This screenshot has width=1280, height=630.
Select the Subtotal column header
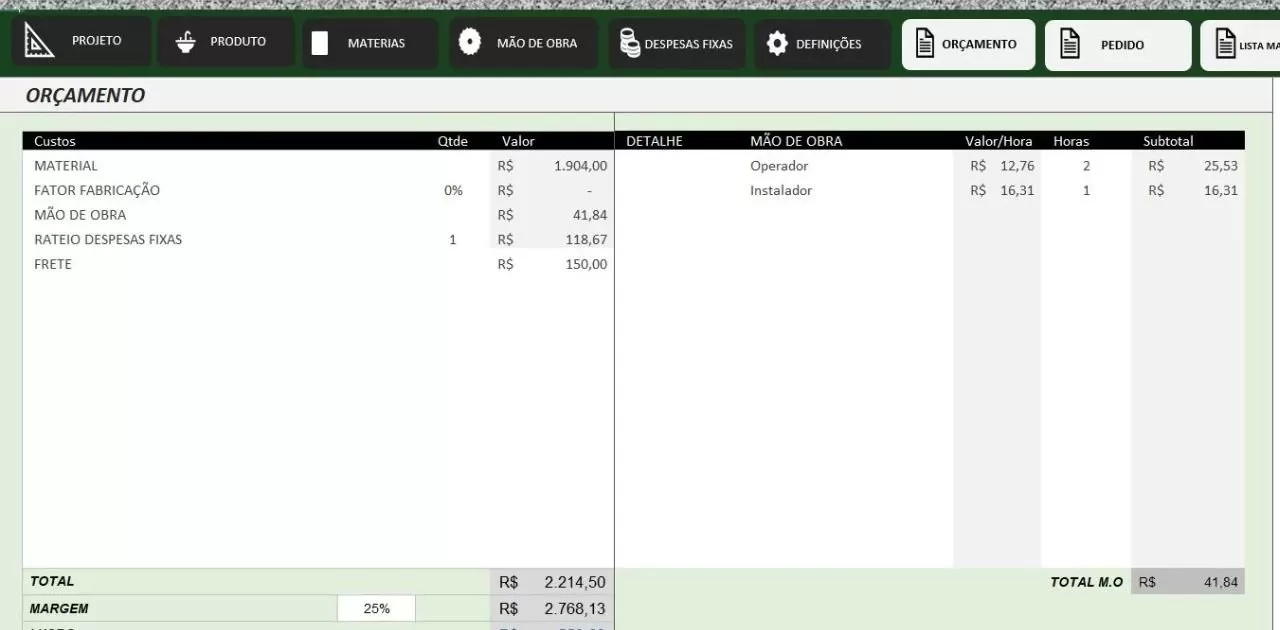(x=1168, y=141)
